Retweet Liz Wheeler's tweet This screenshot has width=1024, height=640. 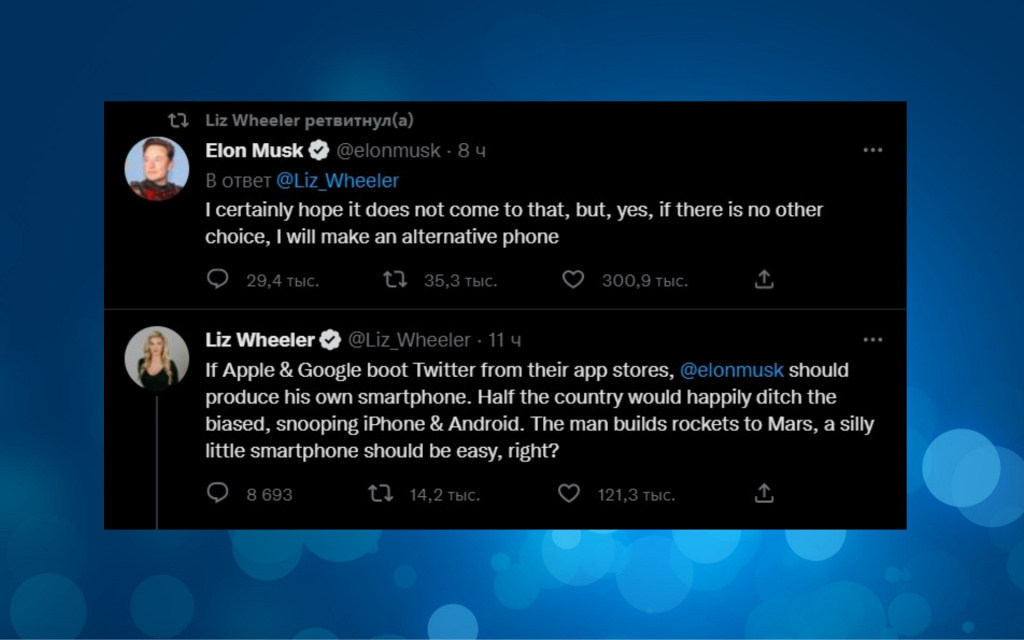381,493
